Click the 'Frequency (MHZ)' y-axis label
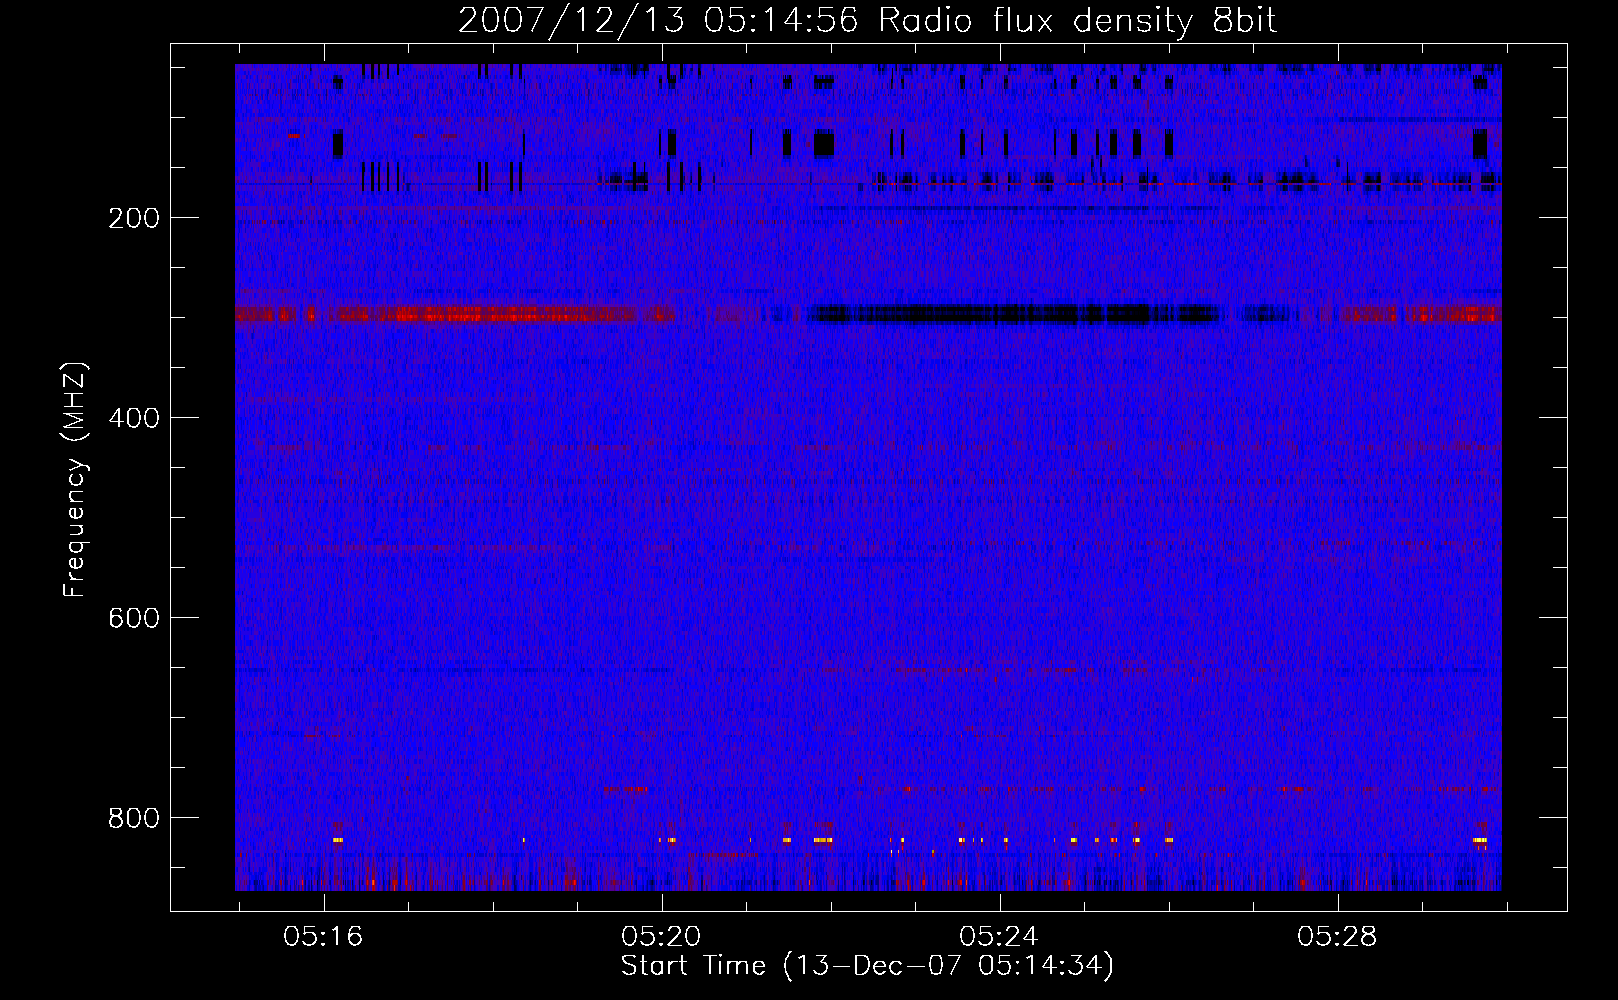The image size is (1618, 1000). (x=74, y=480)
